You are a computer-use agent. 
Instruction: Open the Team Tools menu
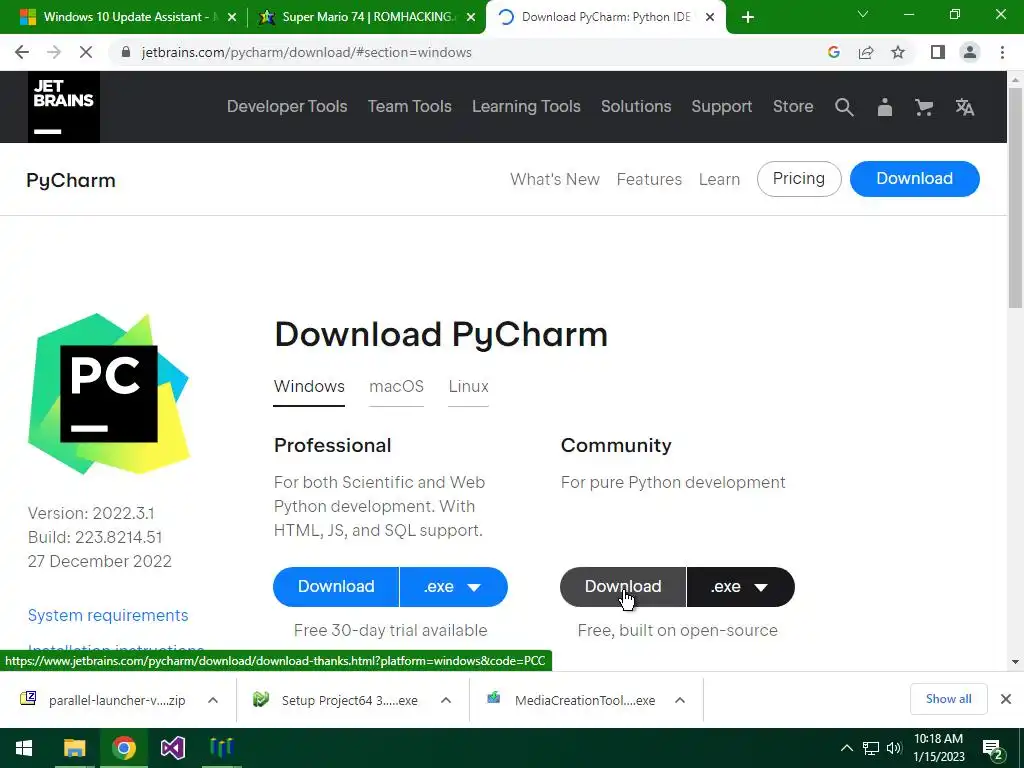(x=409, y=106)
